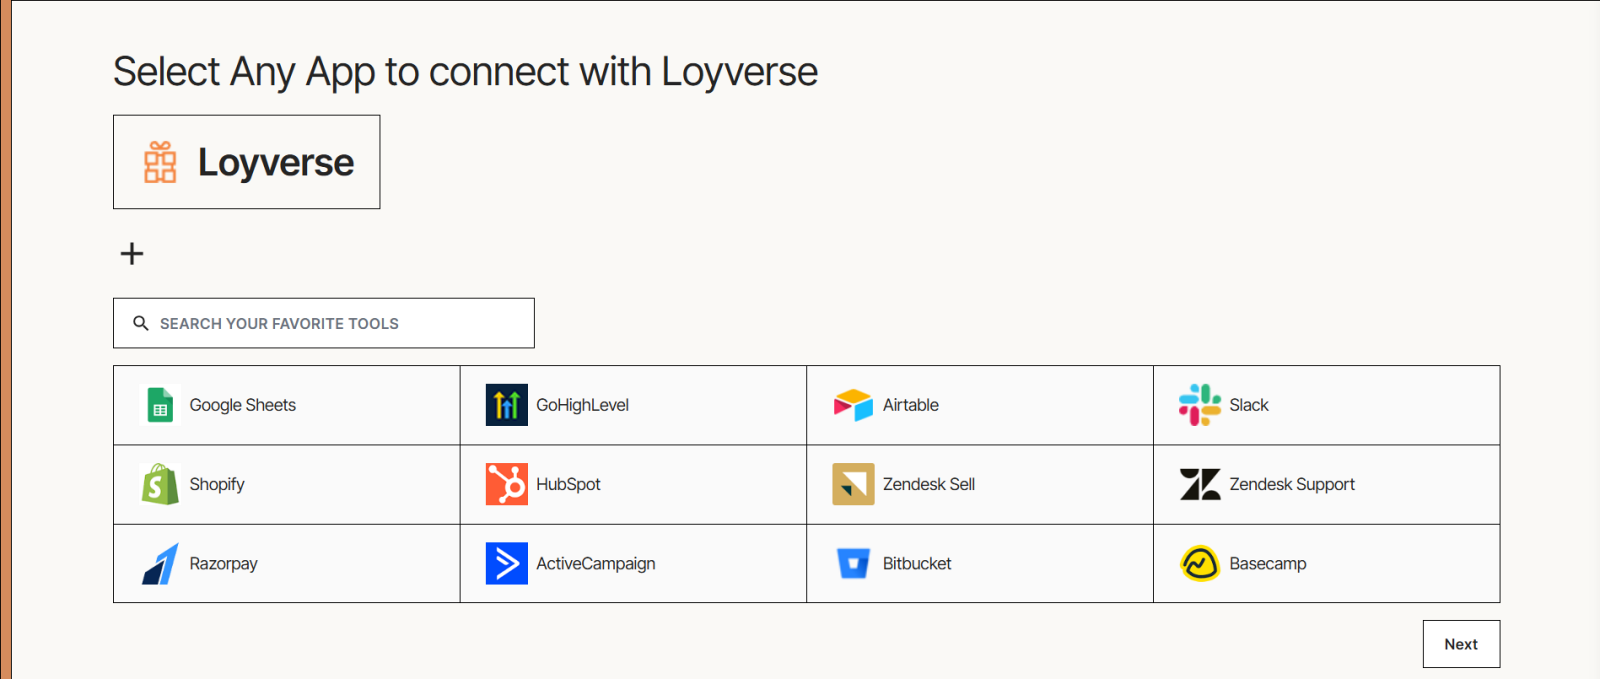
Task: Select the Bitbucket bucket icon
Action: tap(853, 564)
